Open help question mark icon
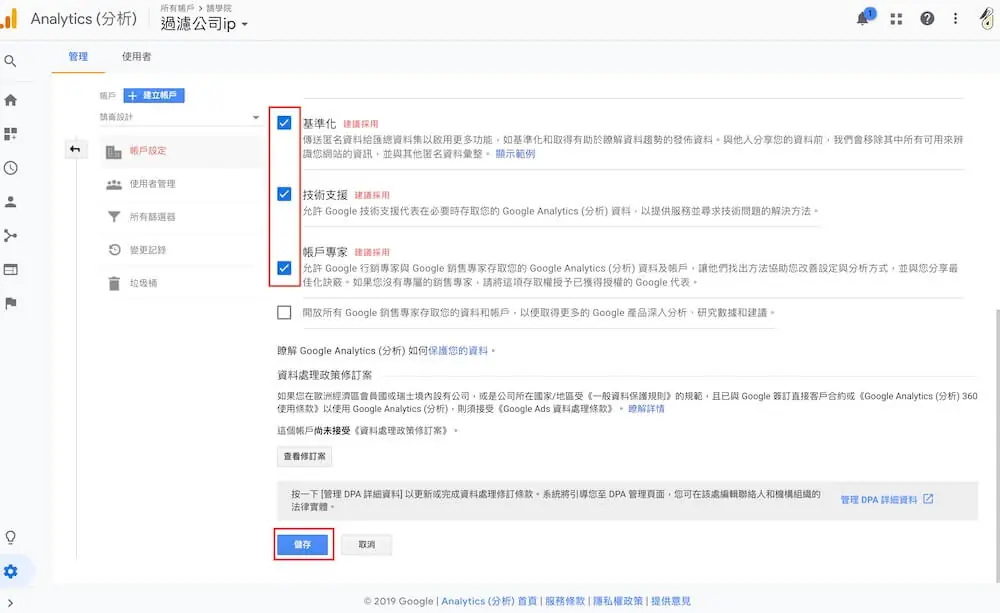Viewport: 1000px width, 613px height. click(x=927, y=18)
